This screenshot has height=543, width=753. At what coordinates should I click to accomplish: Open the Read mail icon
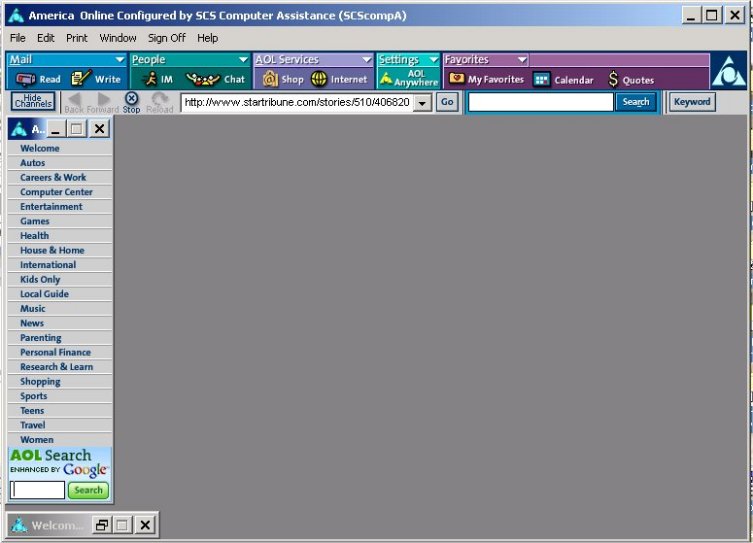27,79
